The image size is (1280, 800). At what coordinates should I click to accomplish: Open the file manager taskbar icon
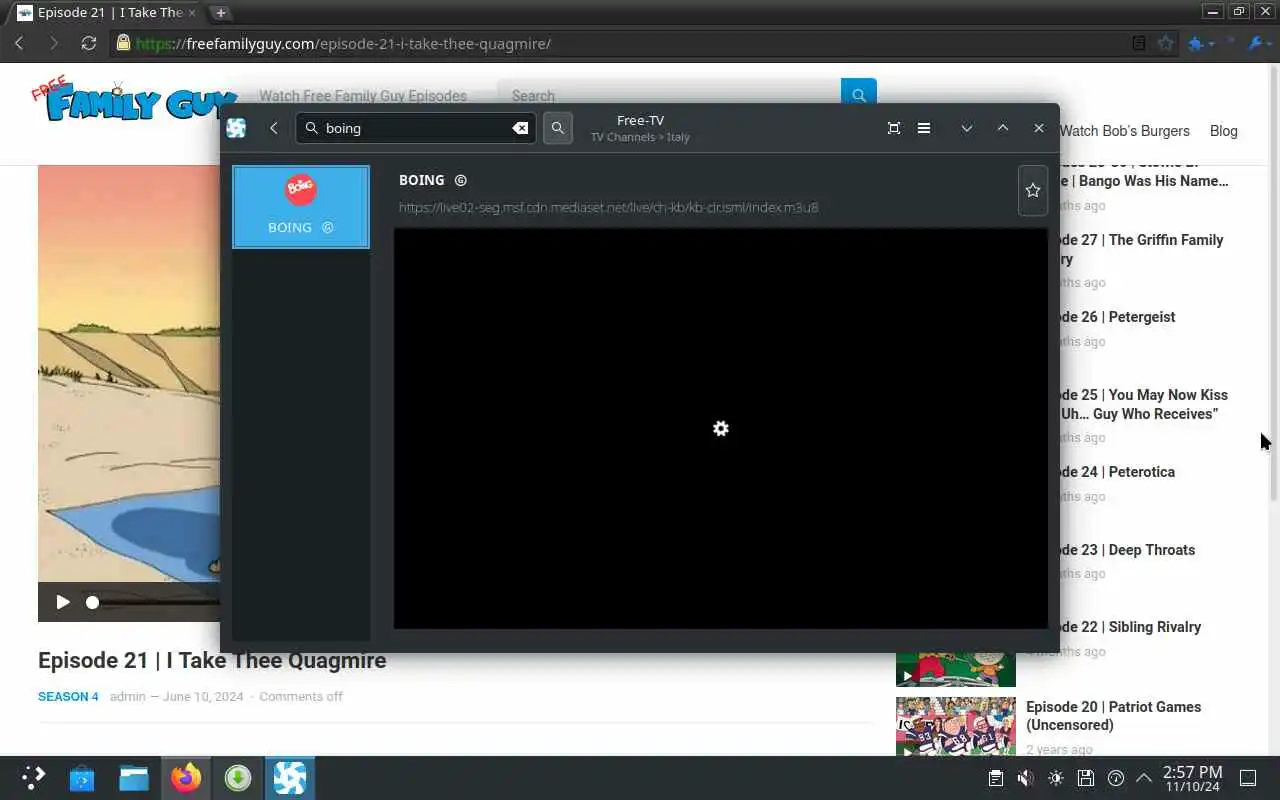point(134,778)
